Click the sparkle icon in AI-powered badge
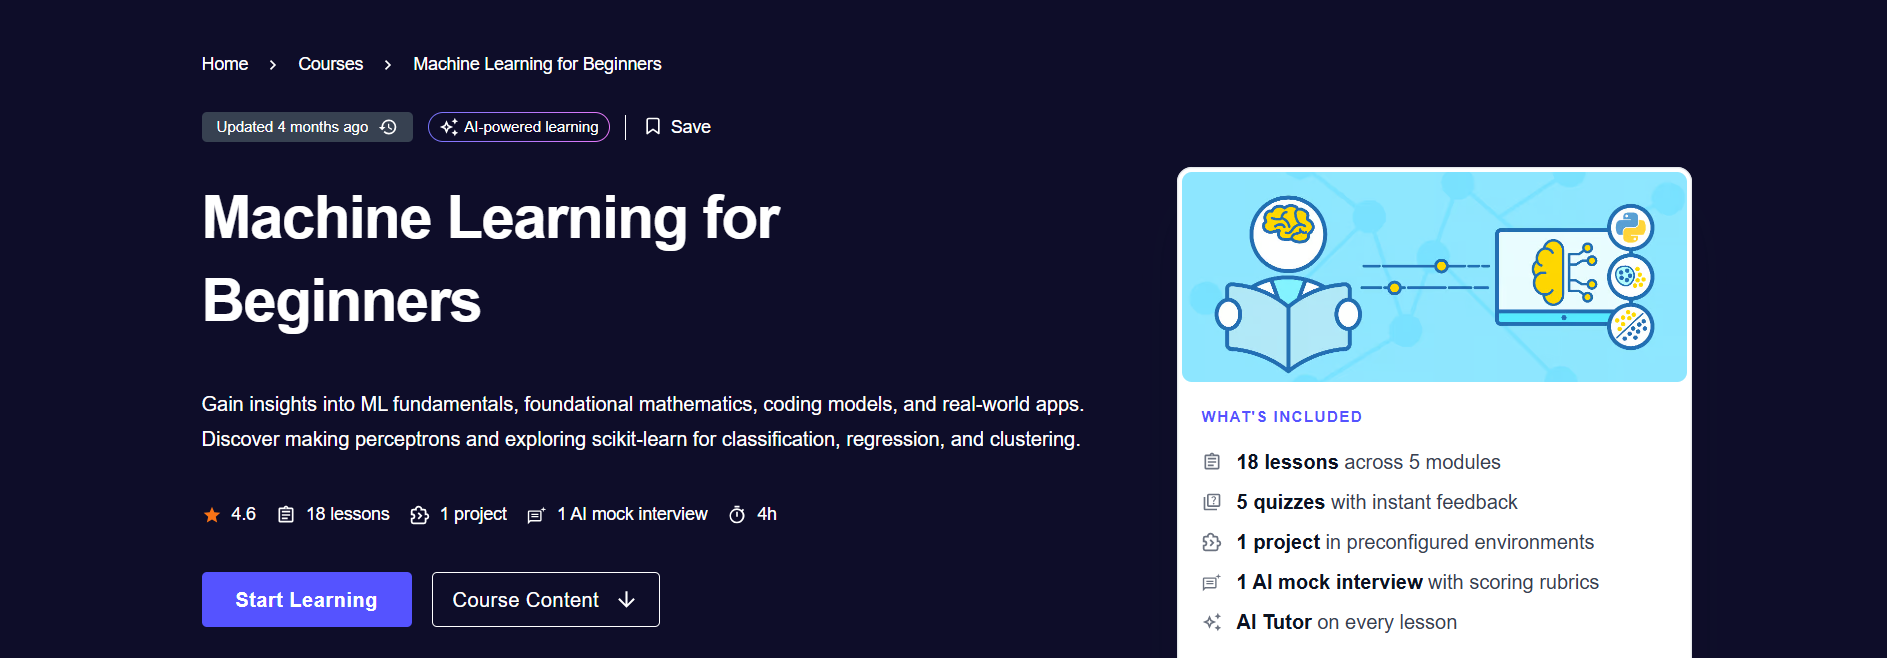The width and height of the screenshot is (1887, 658). coord(449,127)
